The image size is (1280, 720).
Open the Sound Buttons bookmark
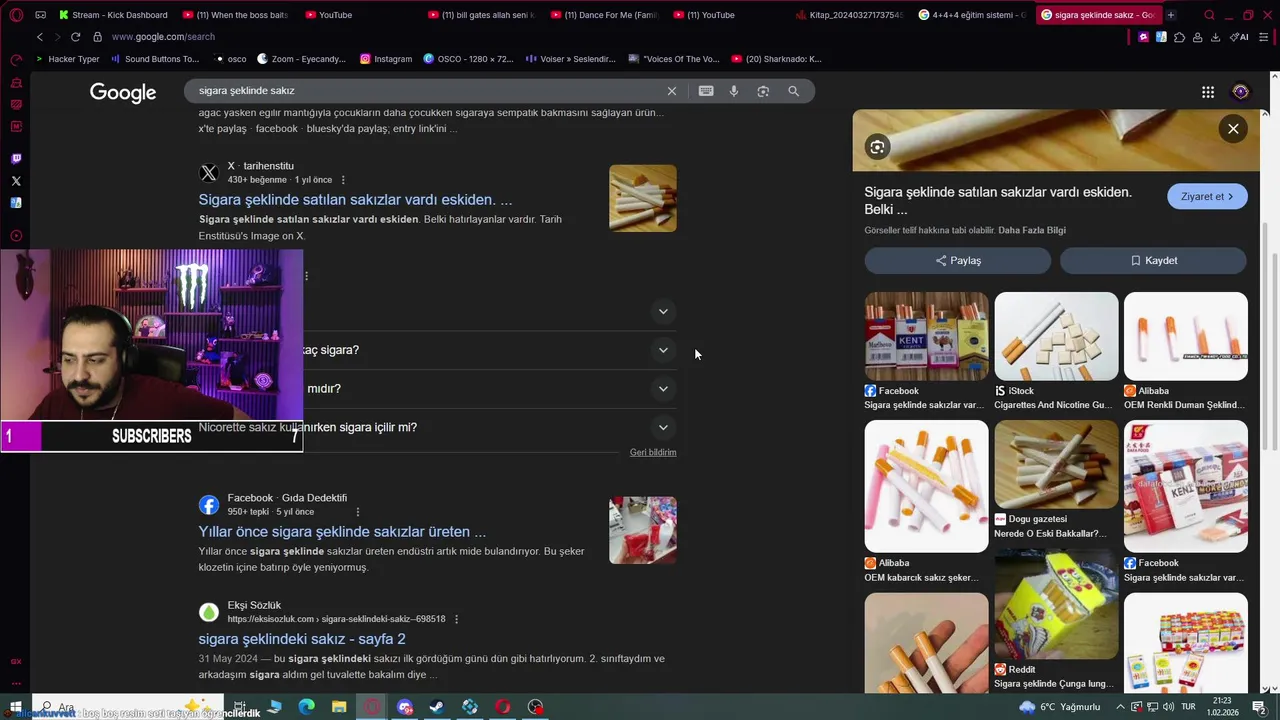point(155,59)
